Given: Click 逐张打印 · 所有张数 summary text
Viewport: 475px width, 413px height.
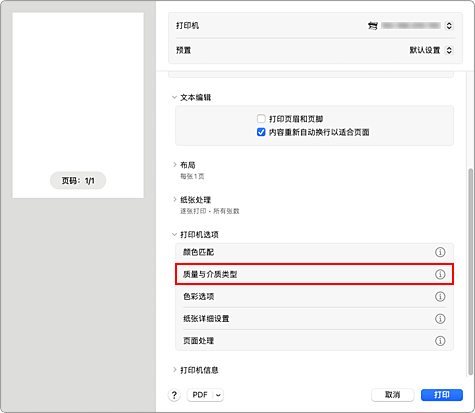Looking at the screenshot, I should click(x=210, y=211).
